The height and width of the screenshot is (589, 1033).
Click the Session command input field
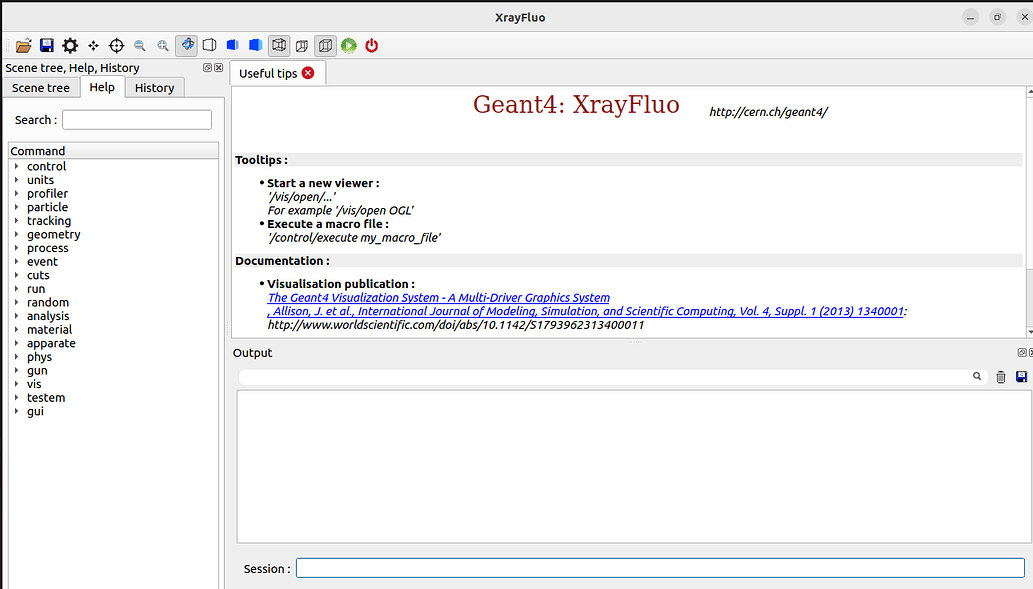[660, 568]
